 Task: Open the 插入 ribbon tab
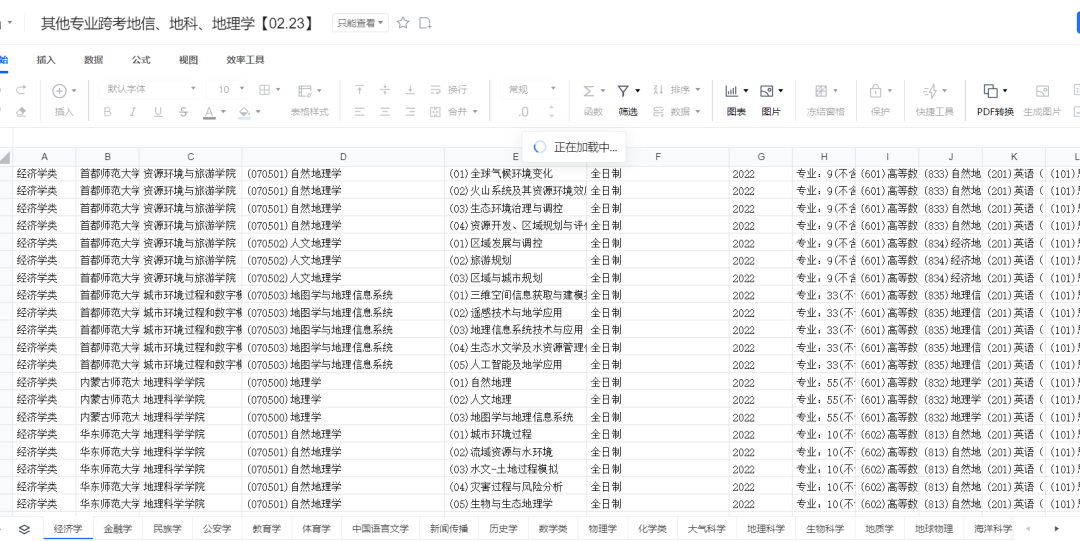[x=46, y=60]
